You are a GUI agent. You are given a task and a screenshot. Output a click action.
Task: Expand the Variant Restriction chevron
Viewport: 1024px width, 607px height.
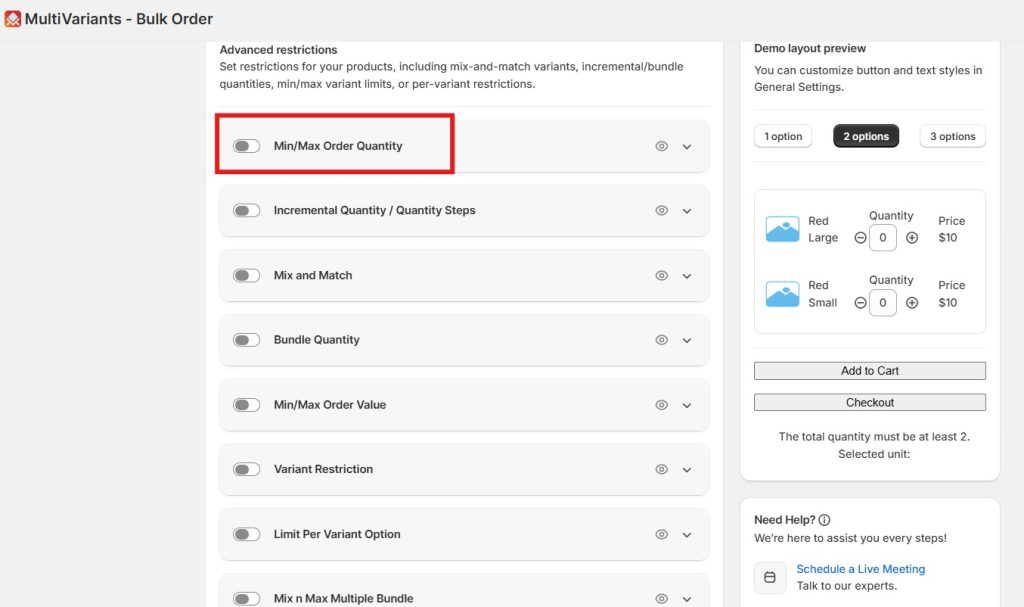click(x=687, y=470)
